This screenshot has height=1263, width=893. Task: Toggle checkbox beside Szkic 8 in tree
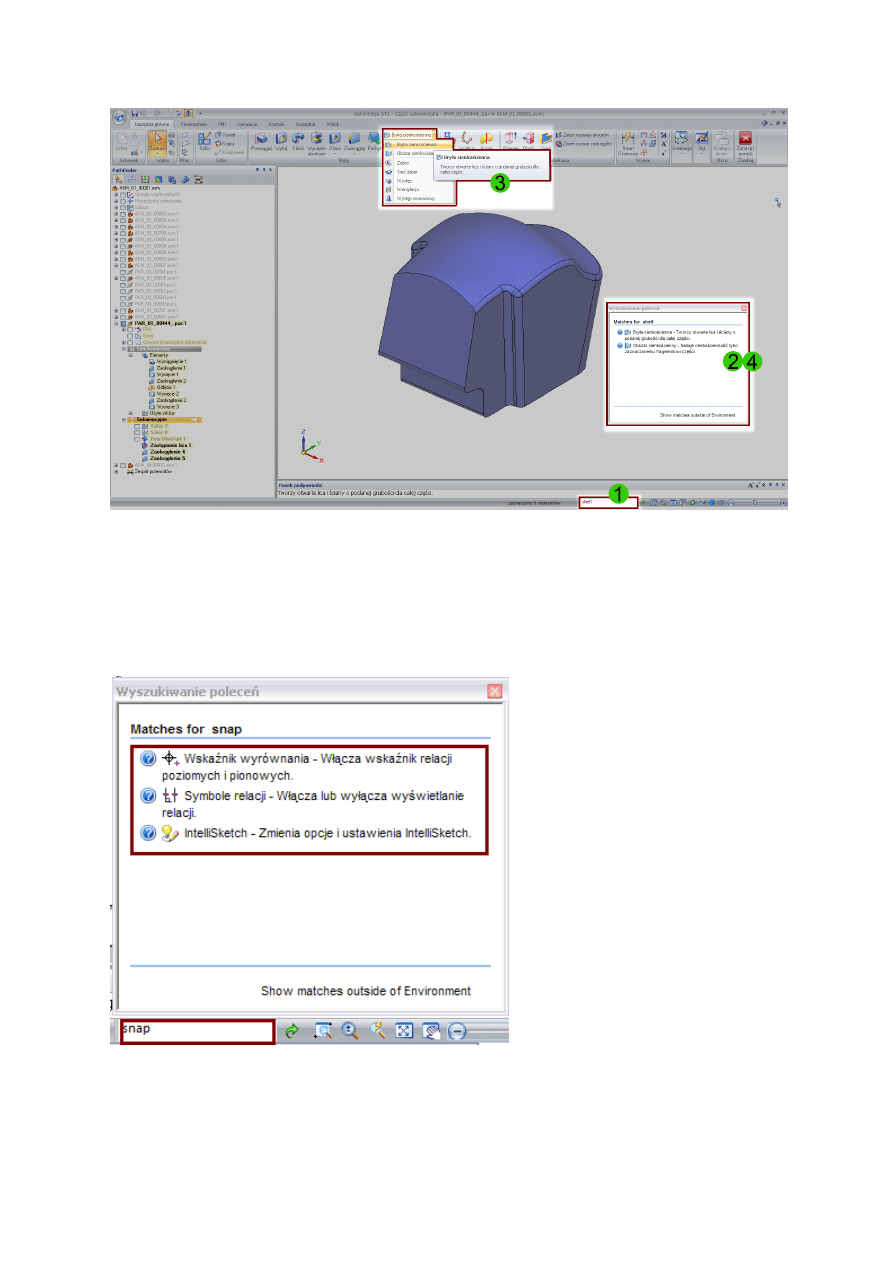coord(137,432)
